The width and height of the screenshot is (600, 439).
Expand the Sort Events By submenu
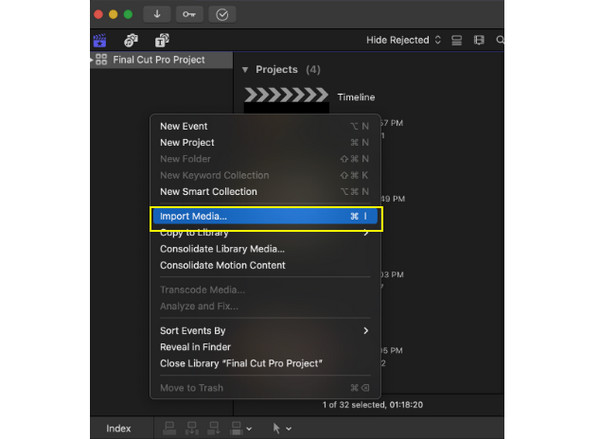click(x=264, y=331)
